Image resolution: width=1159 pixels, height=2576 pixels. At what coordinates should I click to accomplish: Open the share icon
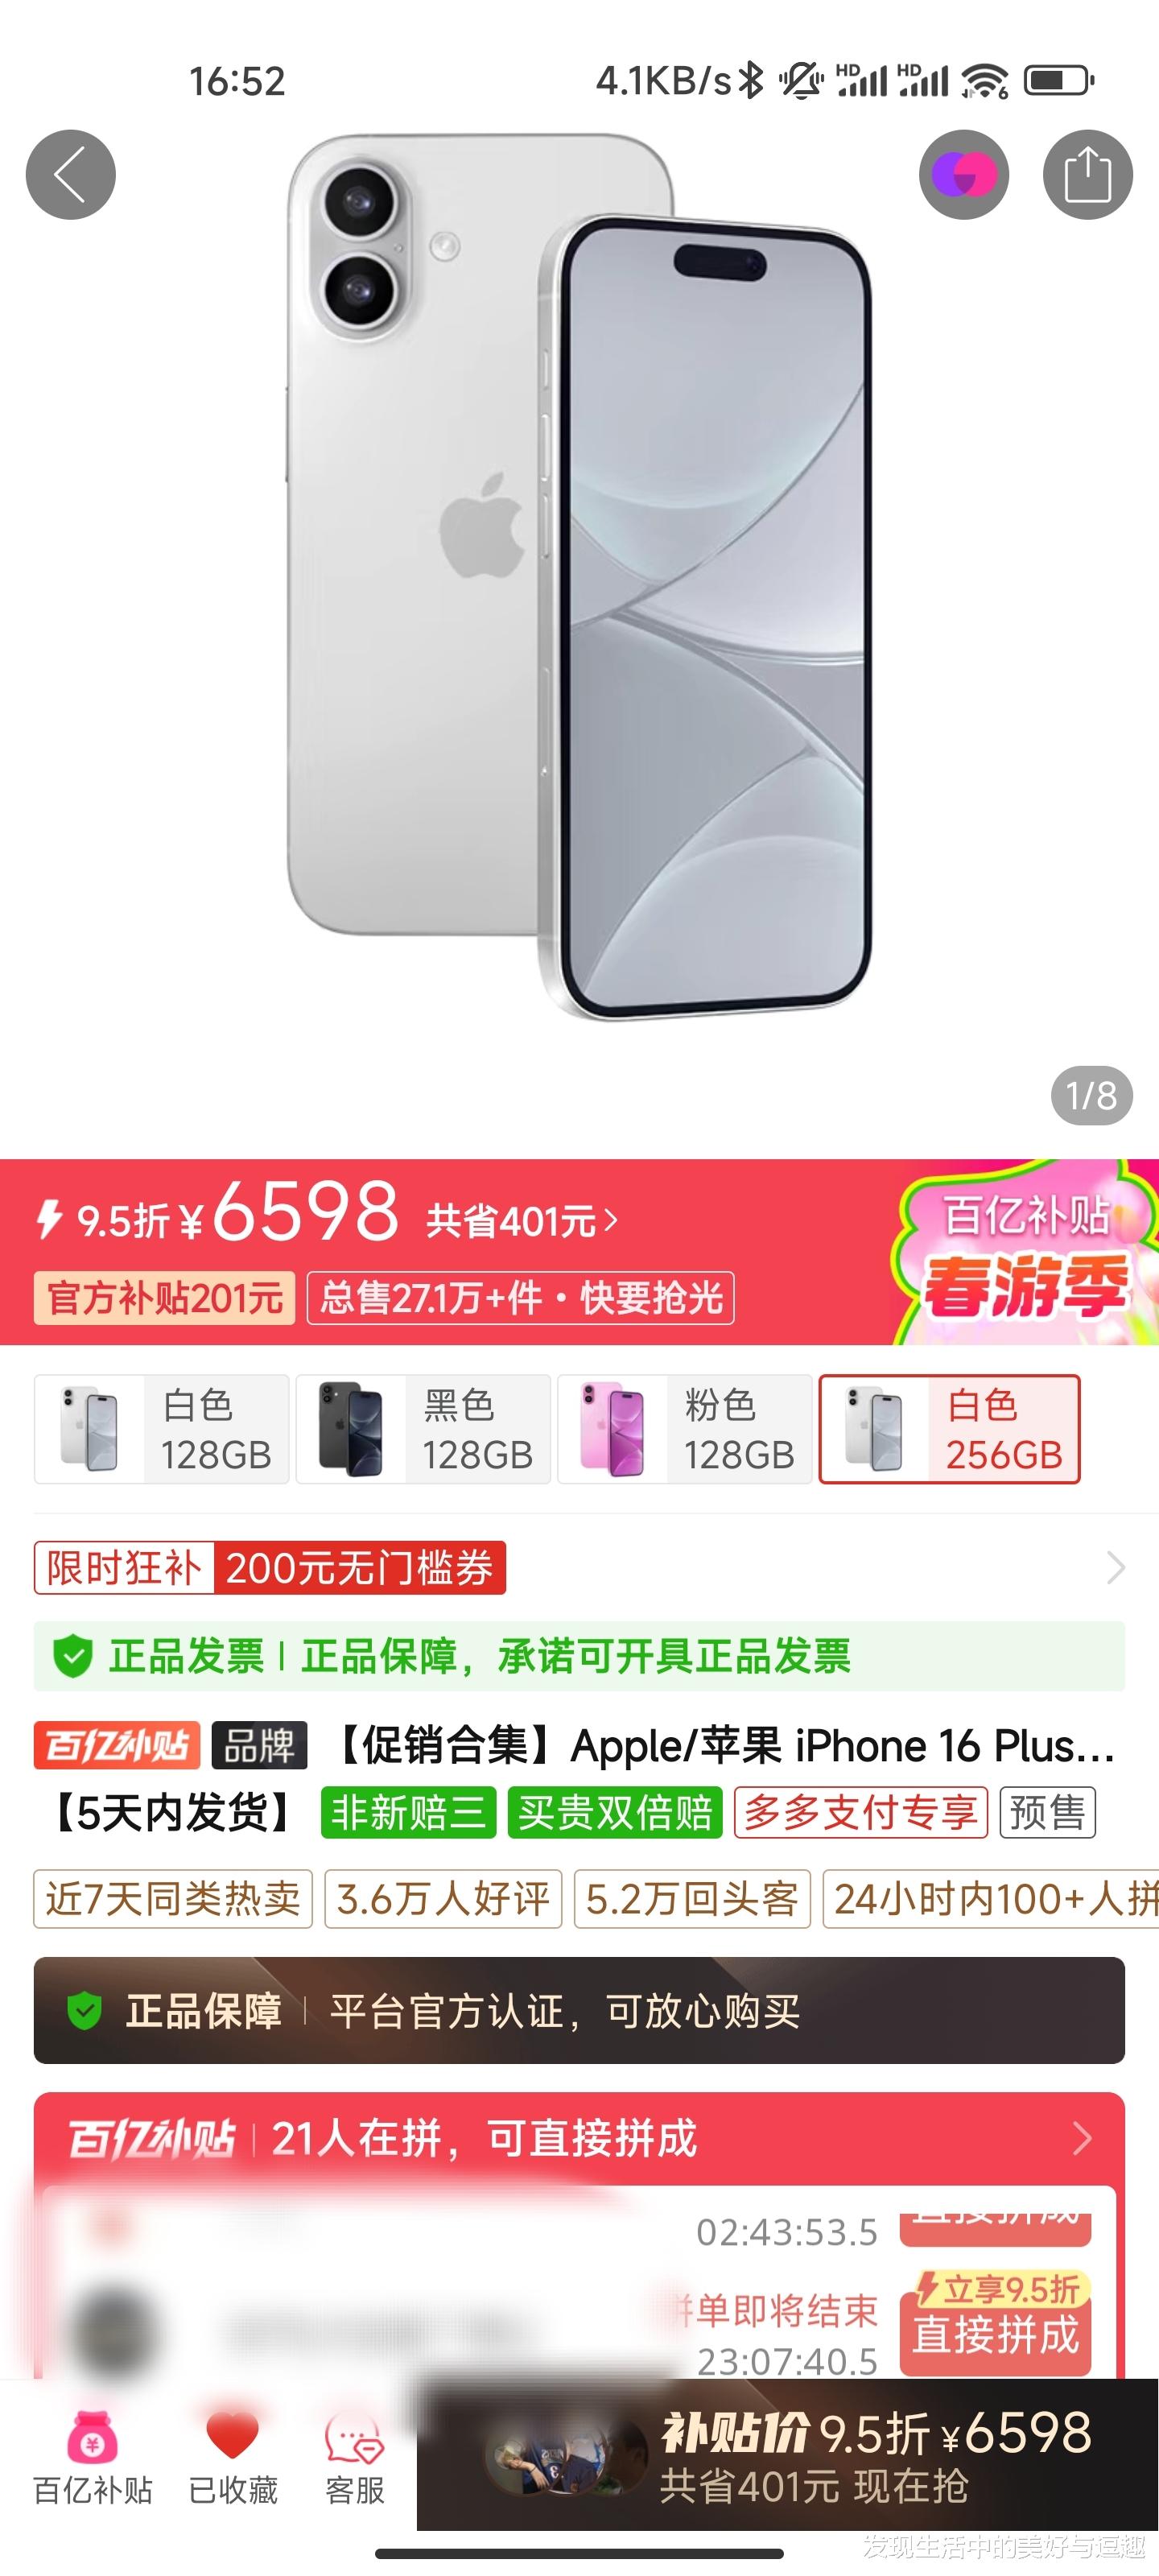click(x=1087, y=175)
